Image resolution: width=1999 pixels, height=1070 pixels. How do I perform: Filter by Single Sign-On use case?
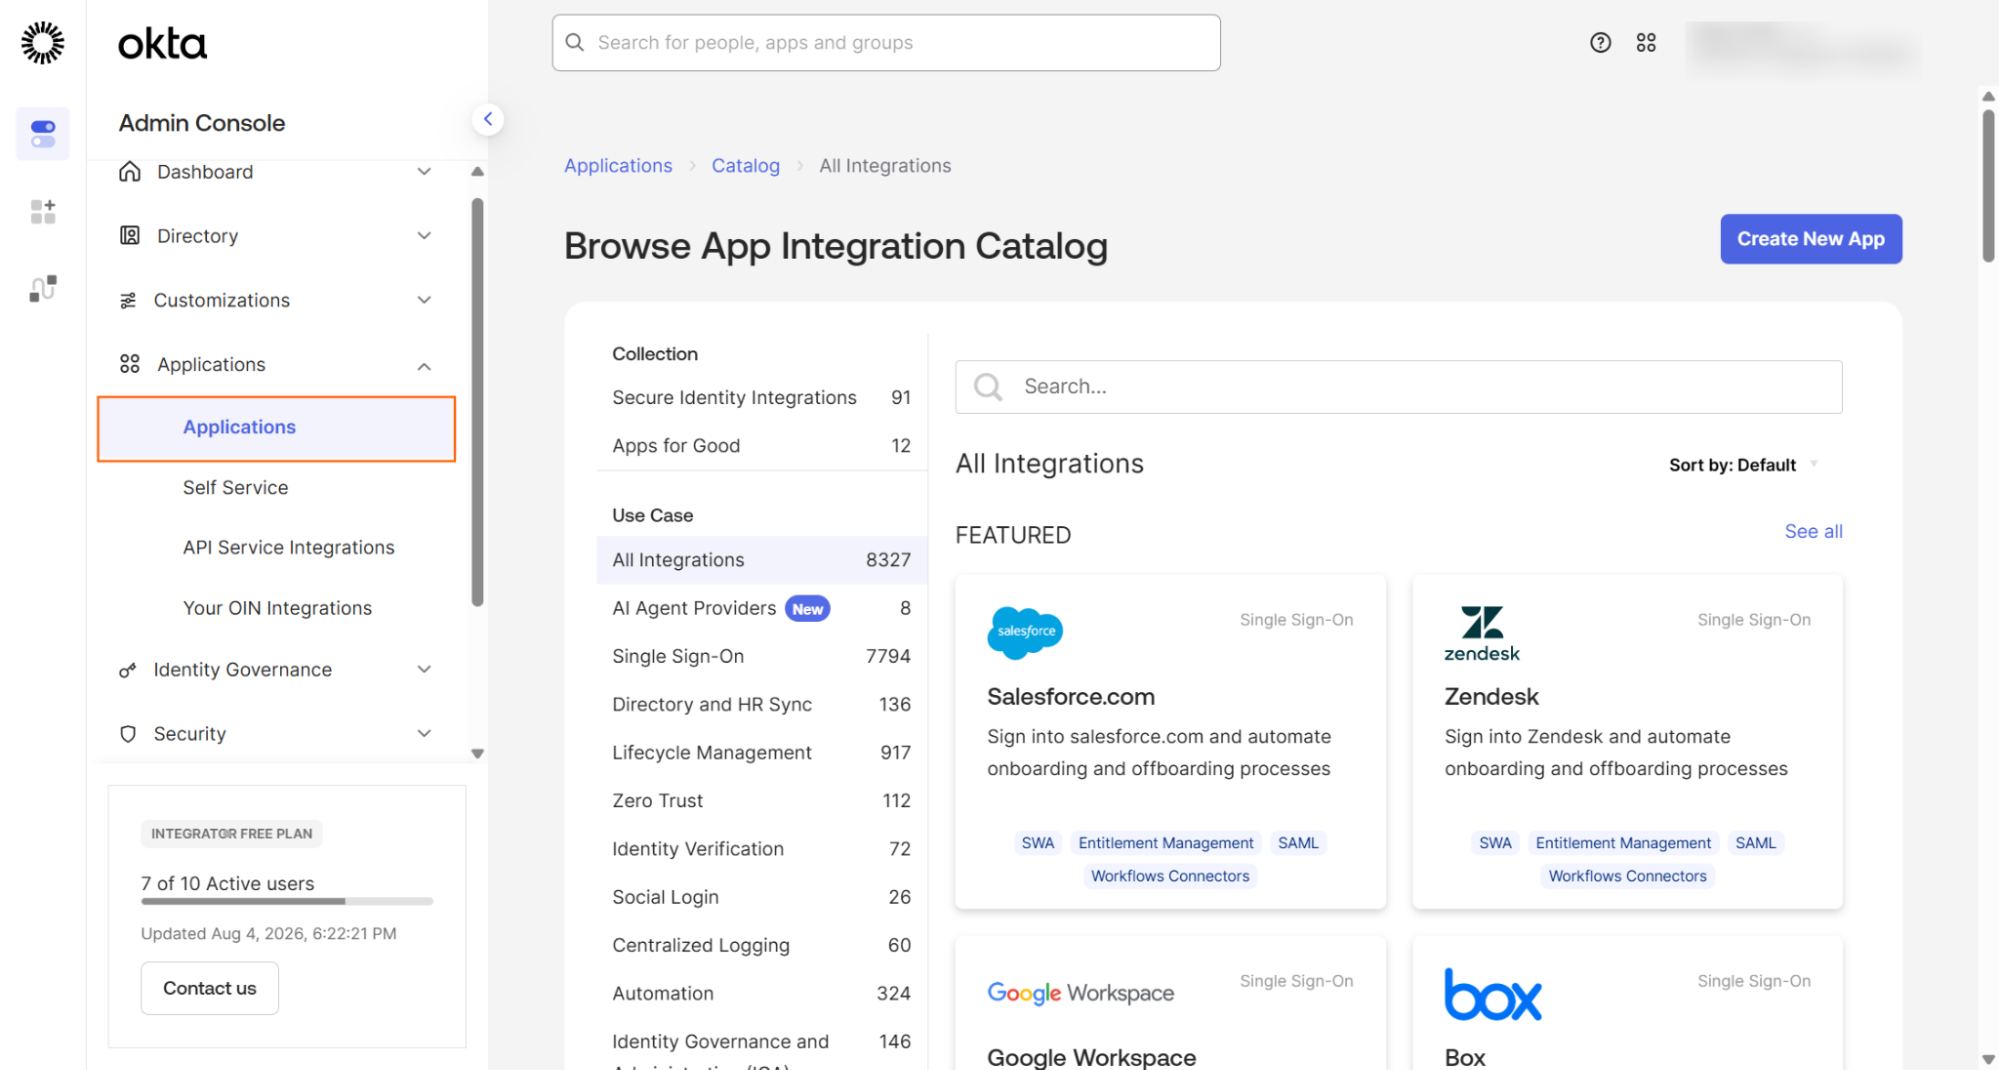[761, 657]
